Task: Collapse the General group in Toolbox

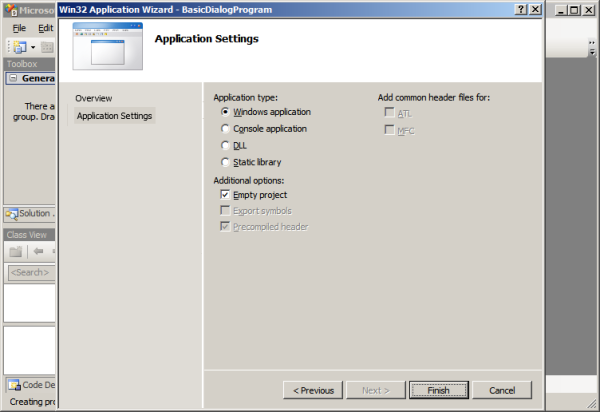Action: pos(13,78)
